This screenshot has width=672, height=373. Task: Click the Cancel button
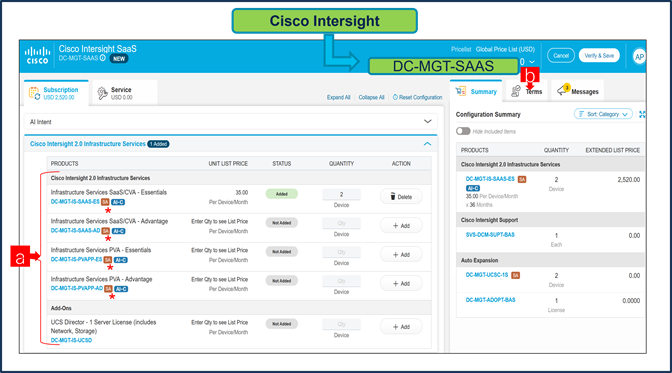(x=561, y=56)
